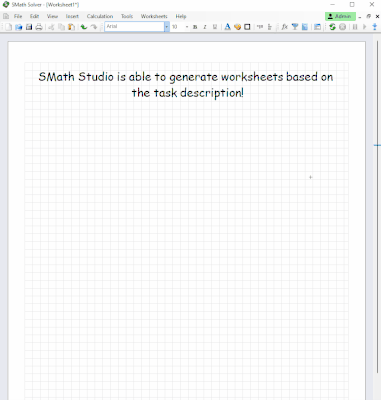Open the Insert menu
The image size is (381, 400).
point(72,16)
